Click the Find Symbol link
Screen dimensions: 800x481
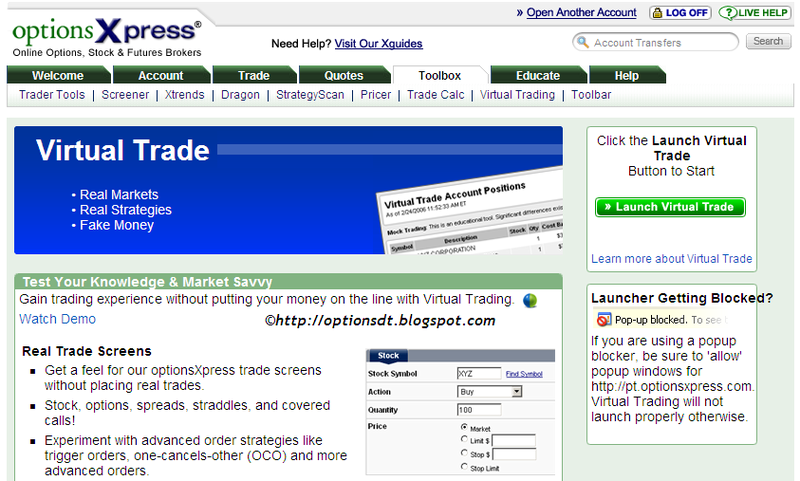tap(524, 374)
